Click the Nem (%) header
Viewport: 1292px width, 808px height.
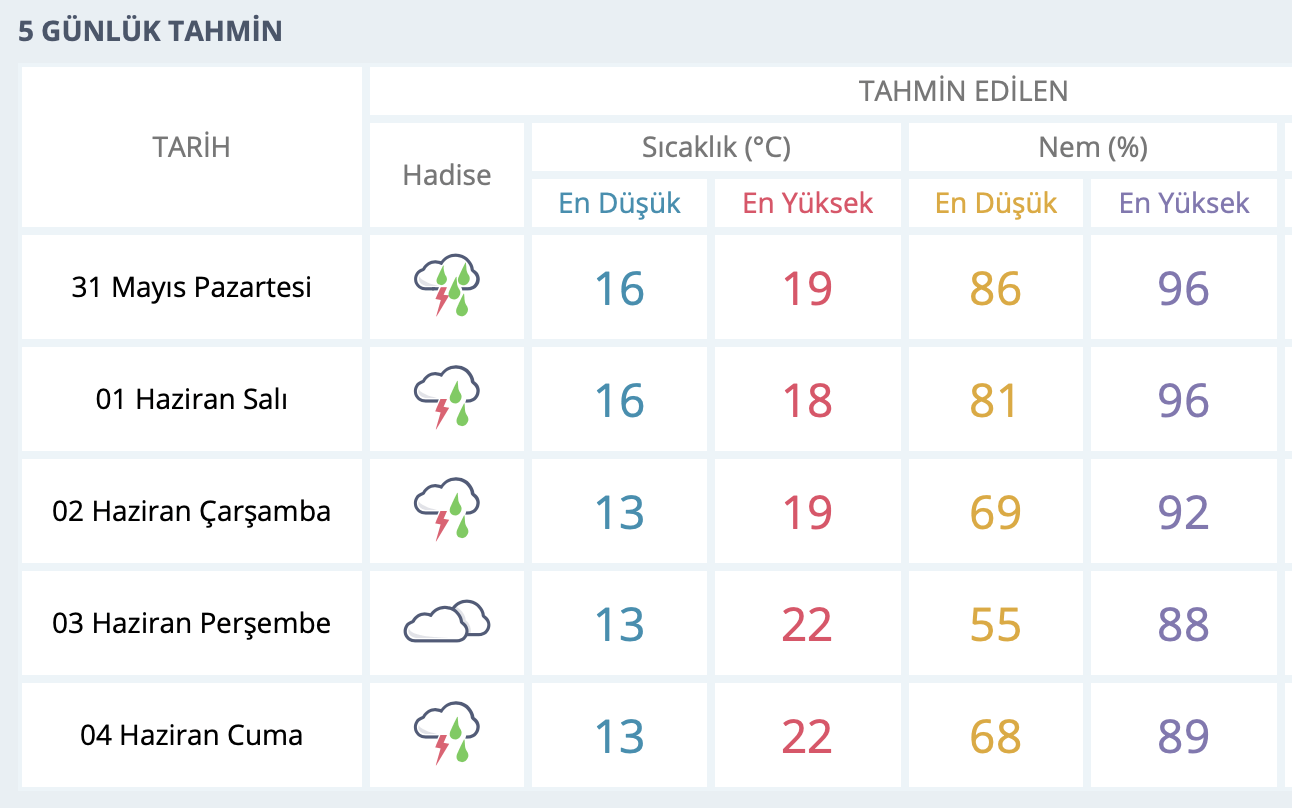[x=1093, y=147]
